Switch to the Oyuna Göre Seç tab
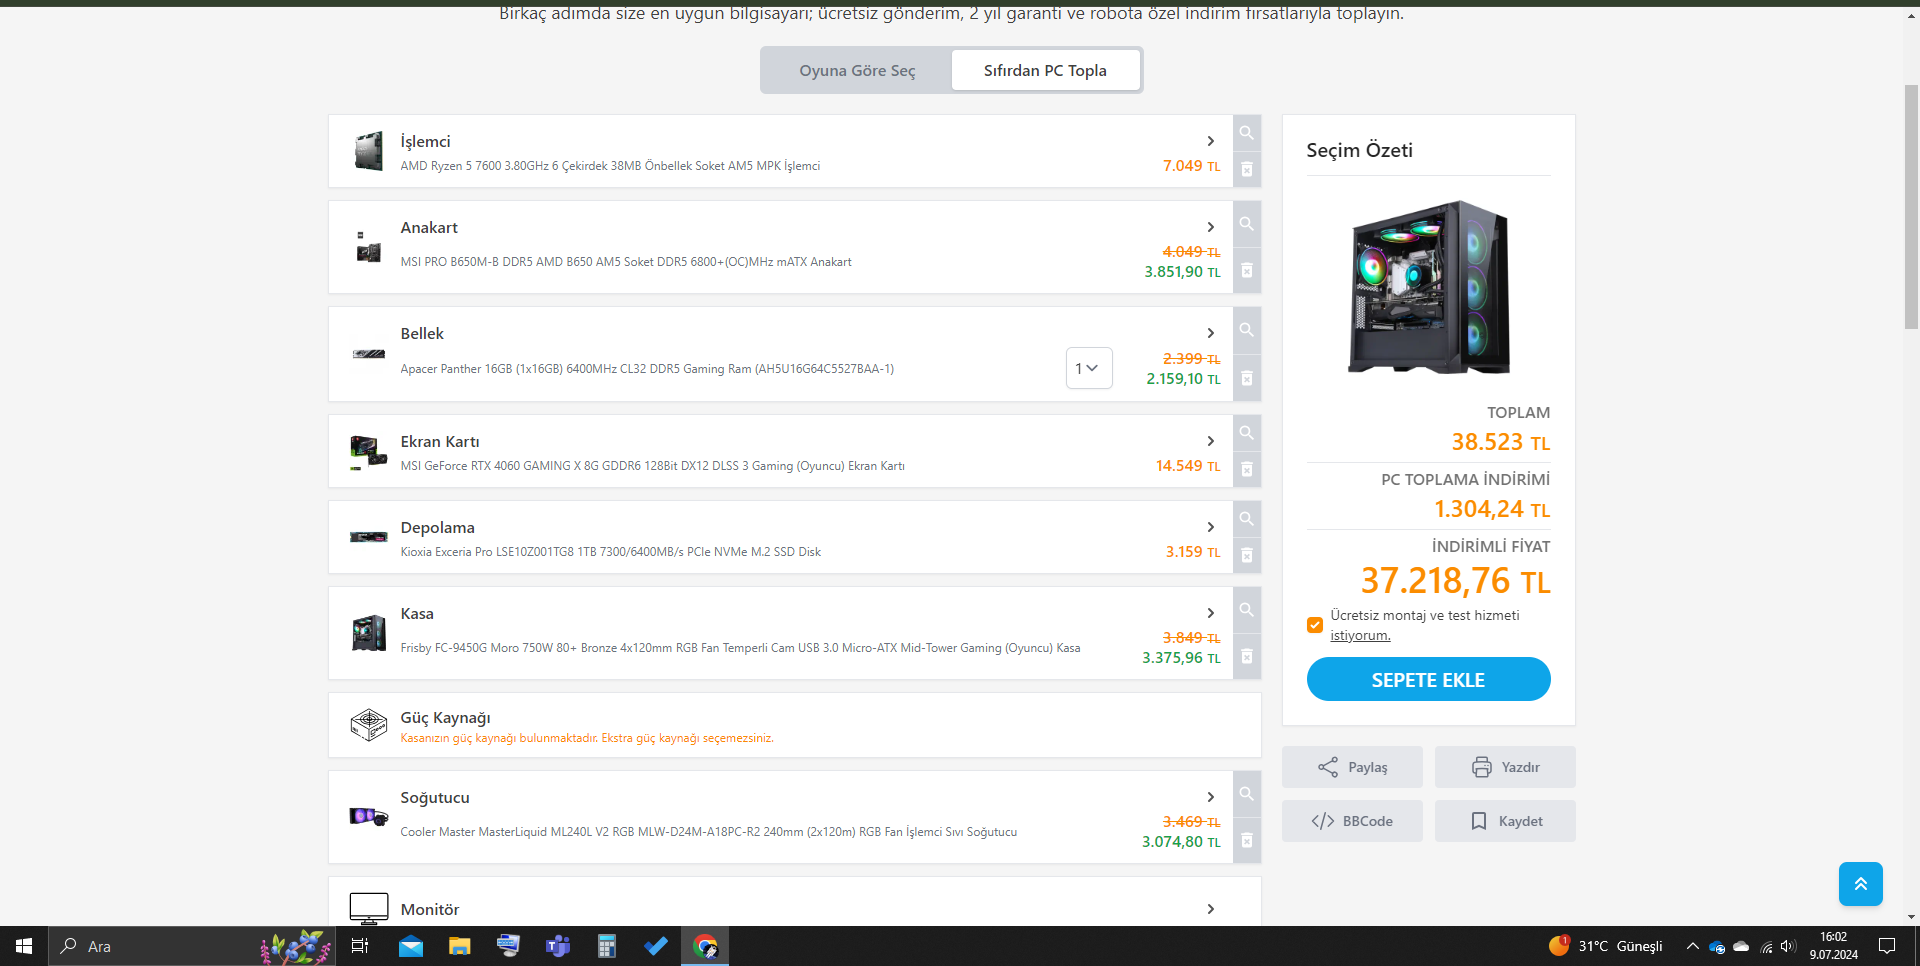Viewport: 1920px width, 966px height. click(857, 70)
